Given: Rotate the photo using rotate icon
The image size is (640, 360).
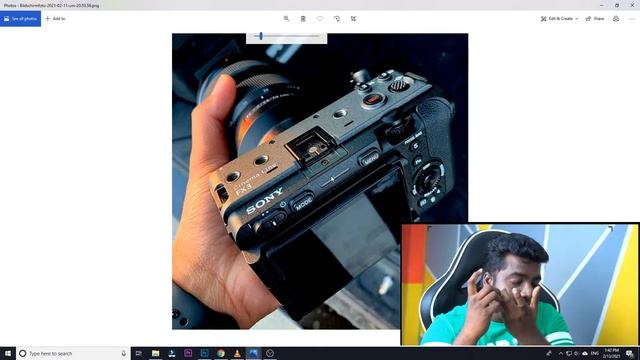Looking at the screenshot, I should point(337,19).
